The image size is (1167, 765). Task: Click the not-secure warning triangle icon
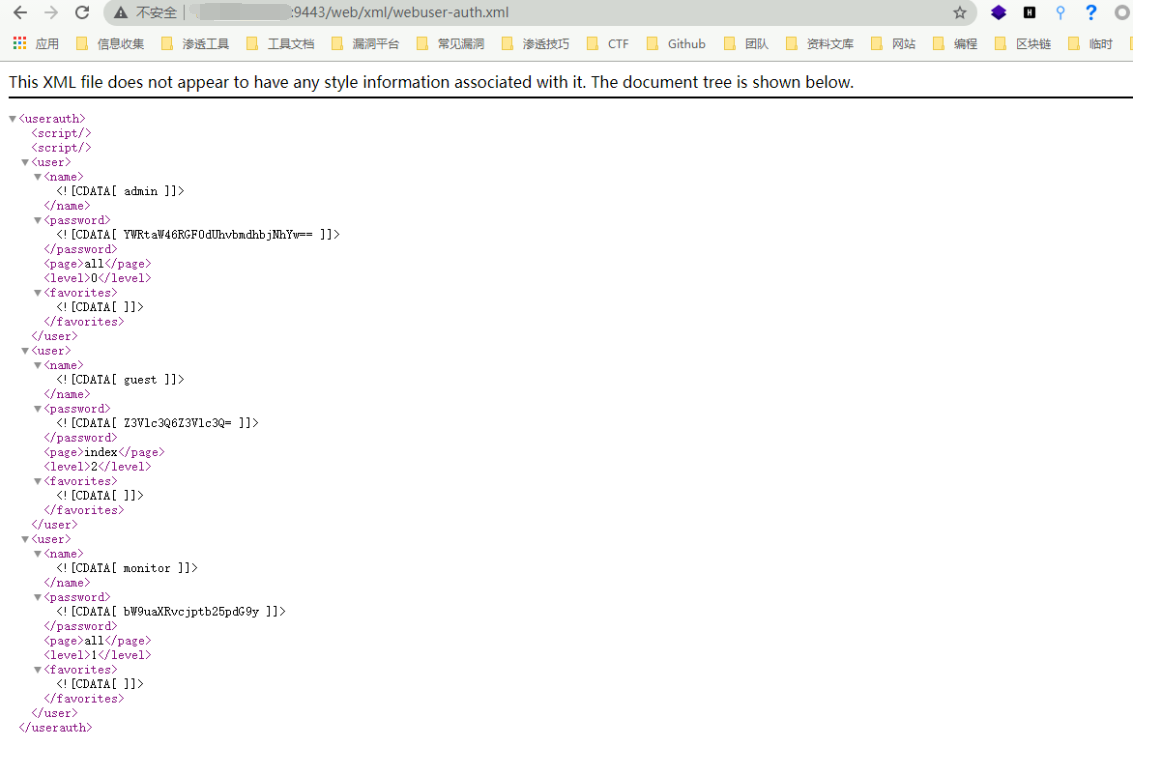click(x=121, y=13)
